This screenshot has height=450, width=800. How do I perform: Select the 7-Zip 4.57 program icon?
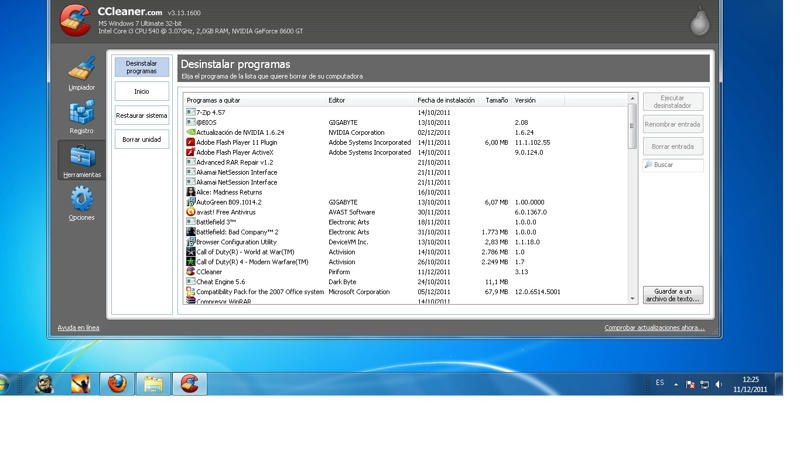click(190, 112)
